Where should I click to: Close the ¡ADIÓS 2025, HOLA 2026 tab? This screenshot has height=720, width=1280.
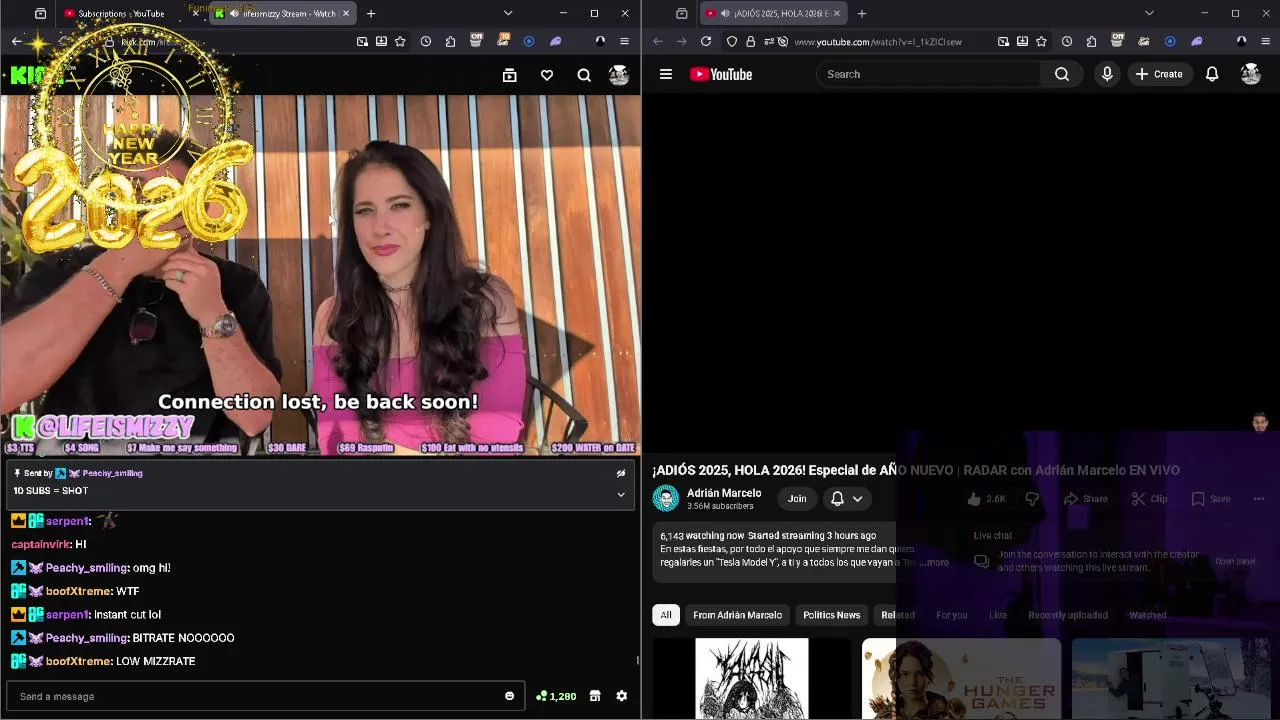[837, 14]
